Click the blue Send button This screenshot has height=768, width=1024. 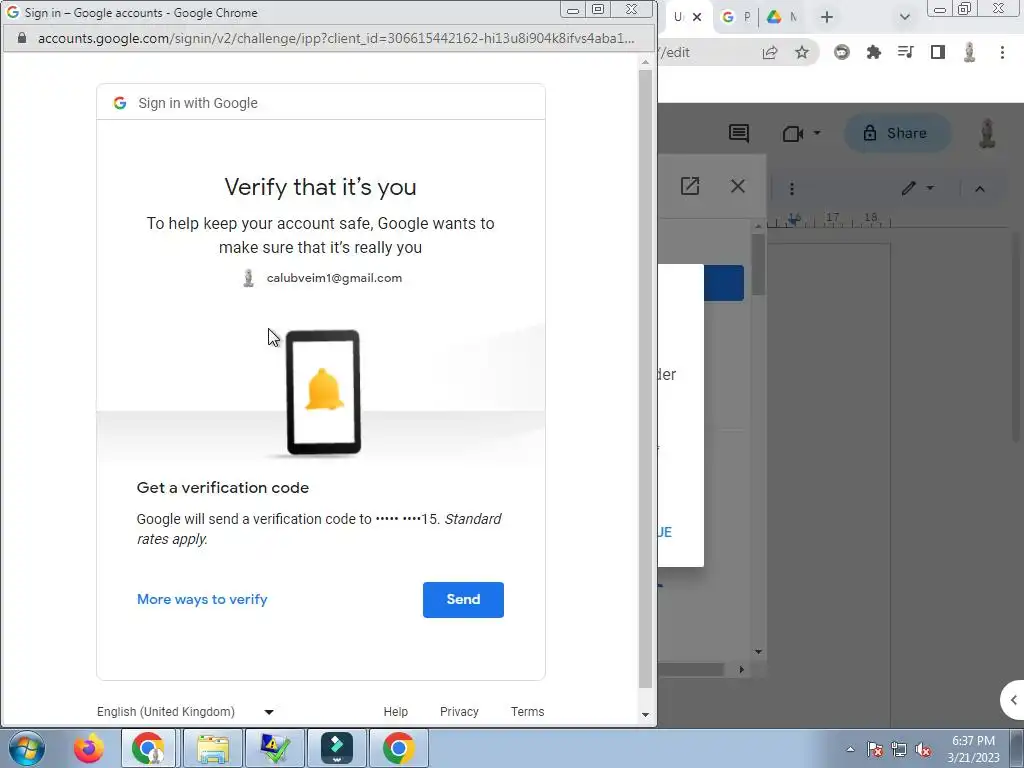point(463,600)
